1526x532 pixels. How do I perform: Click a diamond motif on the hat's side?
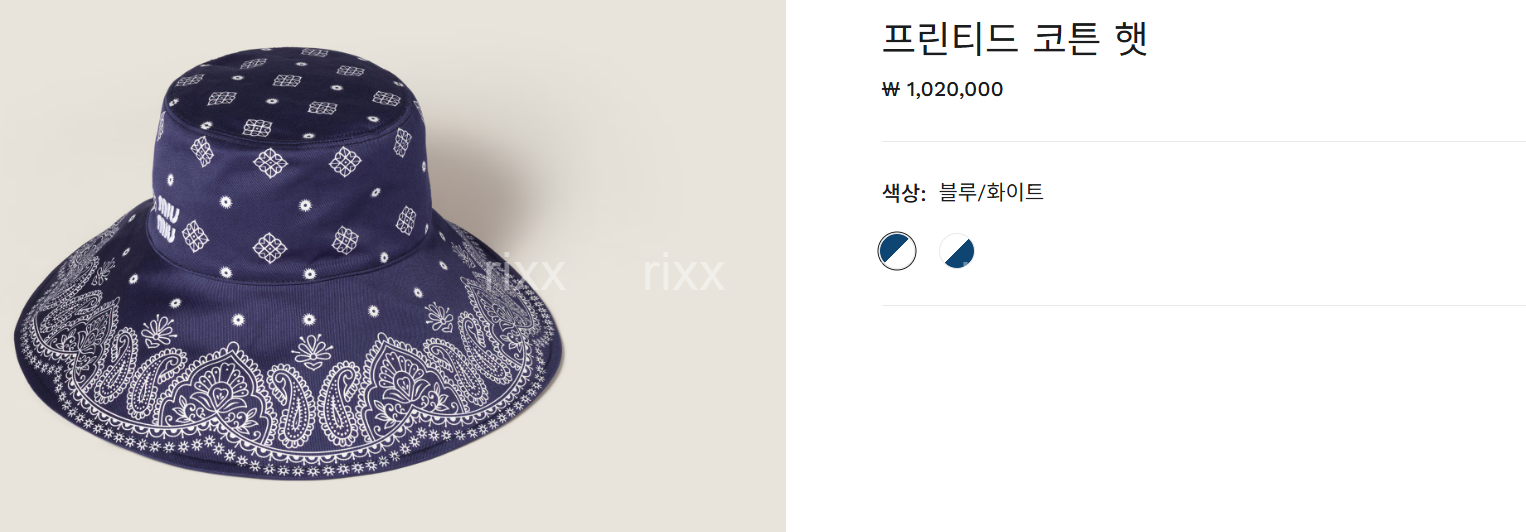(x=270, y=245)
